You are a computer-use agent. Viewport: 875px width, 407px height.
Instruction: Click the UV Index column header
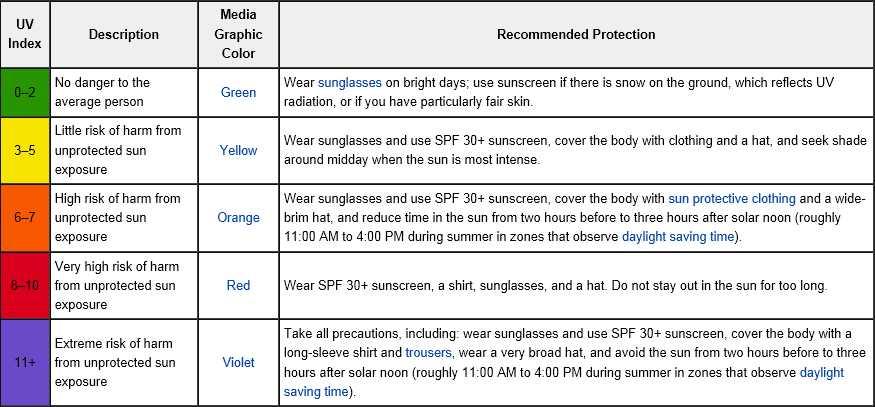point(25,34)
